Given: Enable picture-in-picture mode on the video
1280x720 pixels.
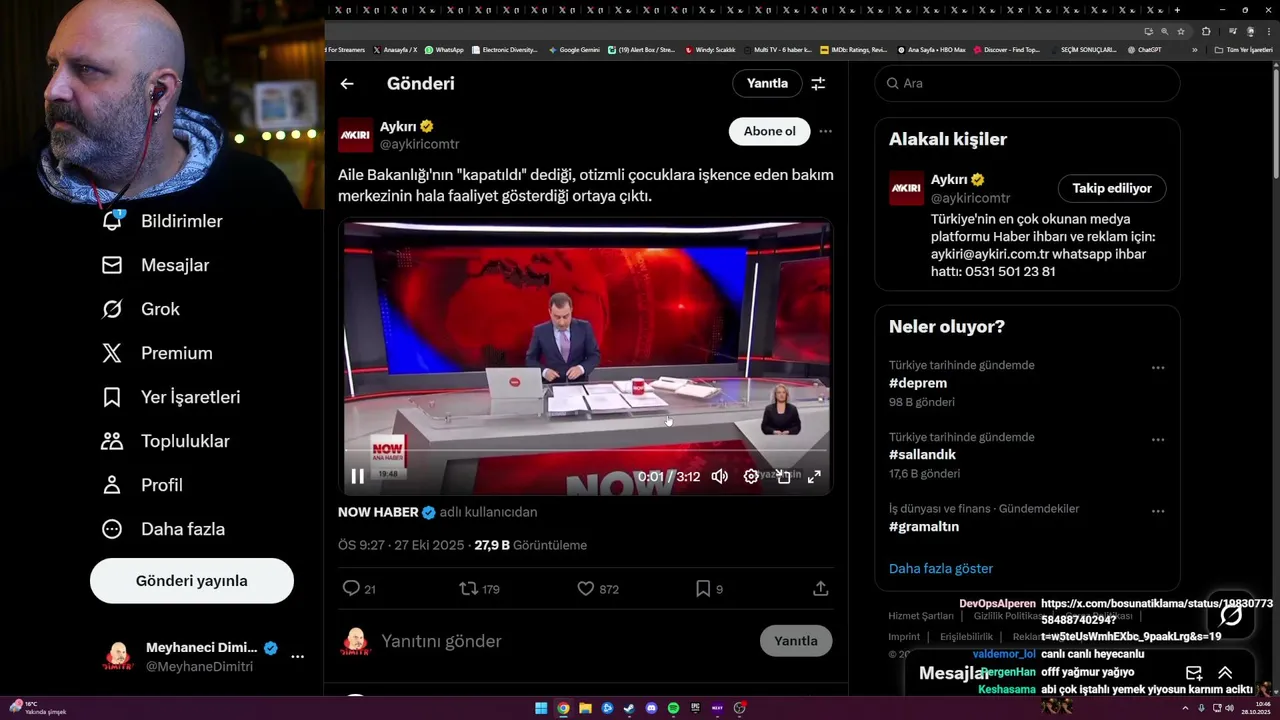Looking at the screenshot, I should point(783,476).
